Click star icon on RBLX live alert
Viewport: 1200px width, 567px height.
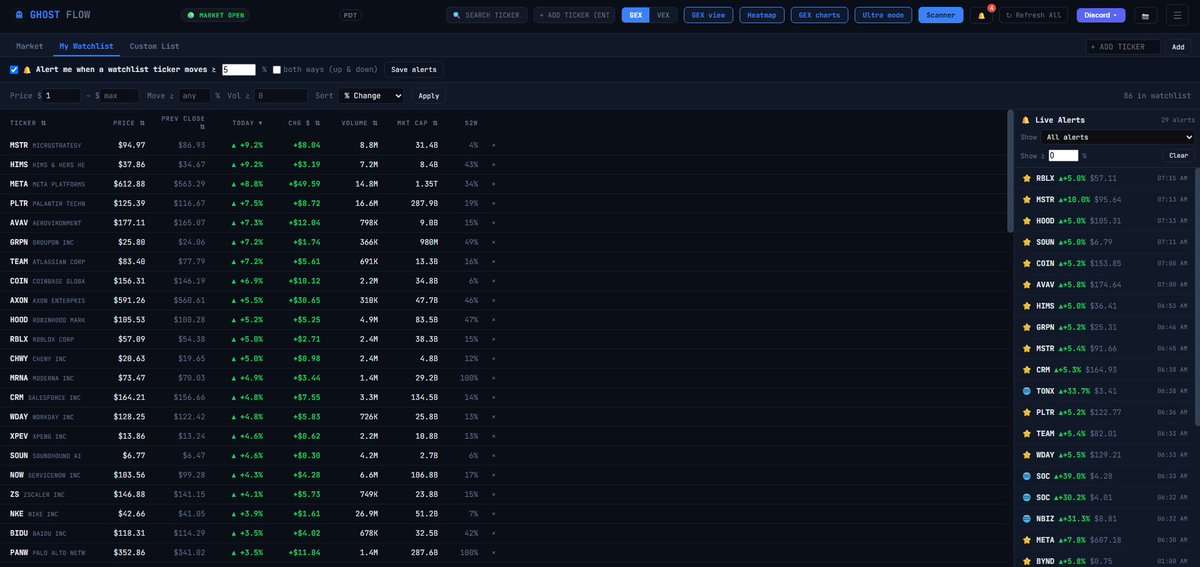1027,178
